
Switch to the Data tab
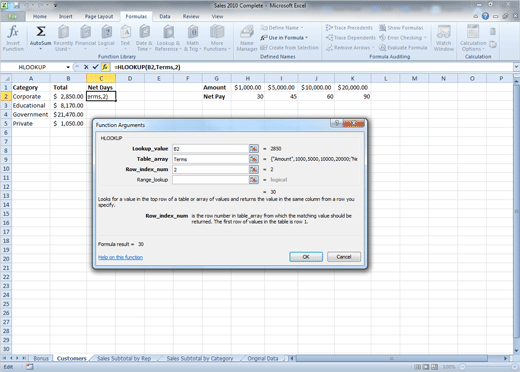tap(165, 16)
